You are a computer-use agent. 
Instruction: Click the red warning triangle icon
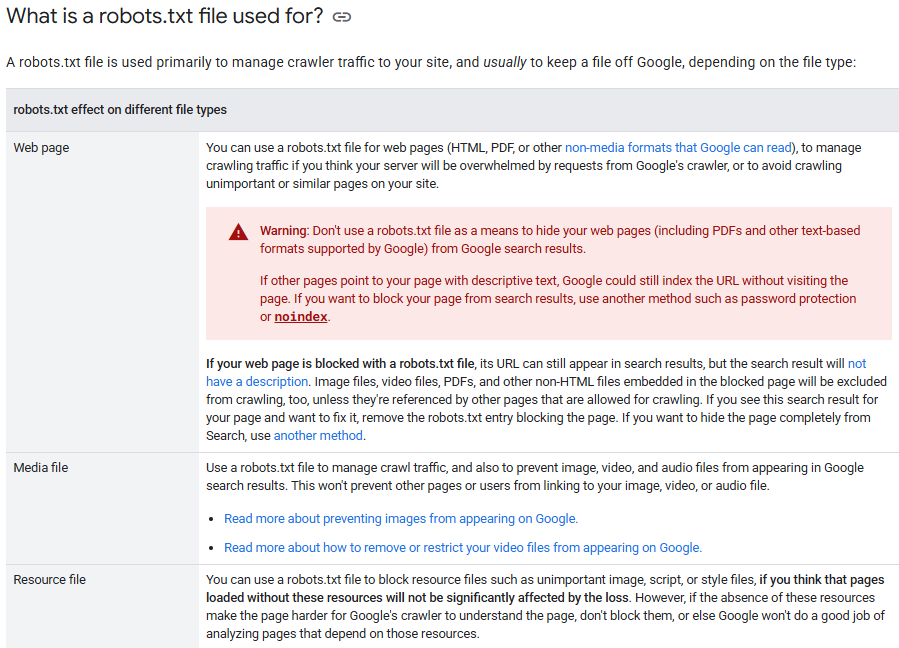pyautogui.click(x=238, y=232)
